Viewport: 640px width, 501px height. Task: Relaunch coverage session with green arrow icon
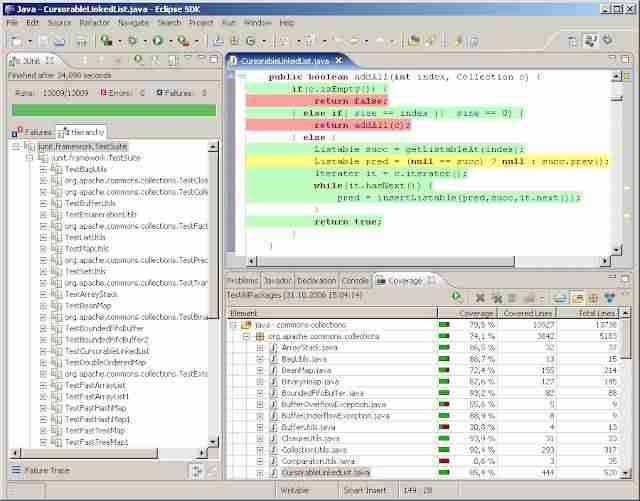point(456,298)
